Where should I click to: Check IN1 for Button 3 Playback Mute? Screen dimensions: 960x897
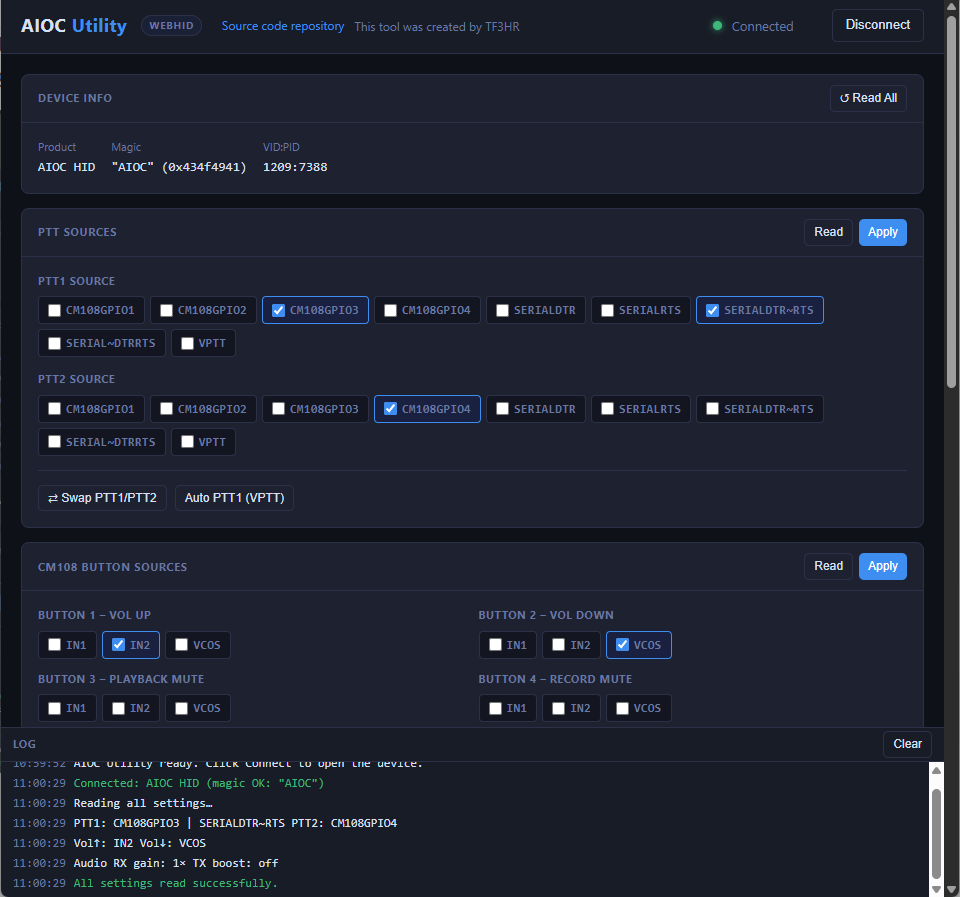(55, 709)
